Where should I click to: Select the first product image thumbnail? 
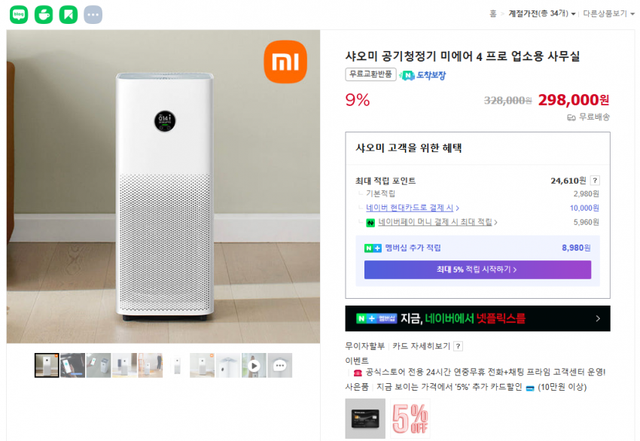pyautogui.click(x=46, y=366)
